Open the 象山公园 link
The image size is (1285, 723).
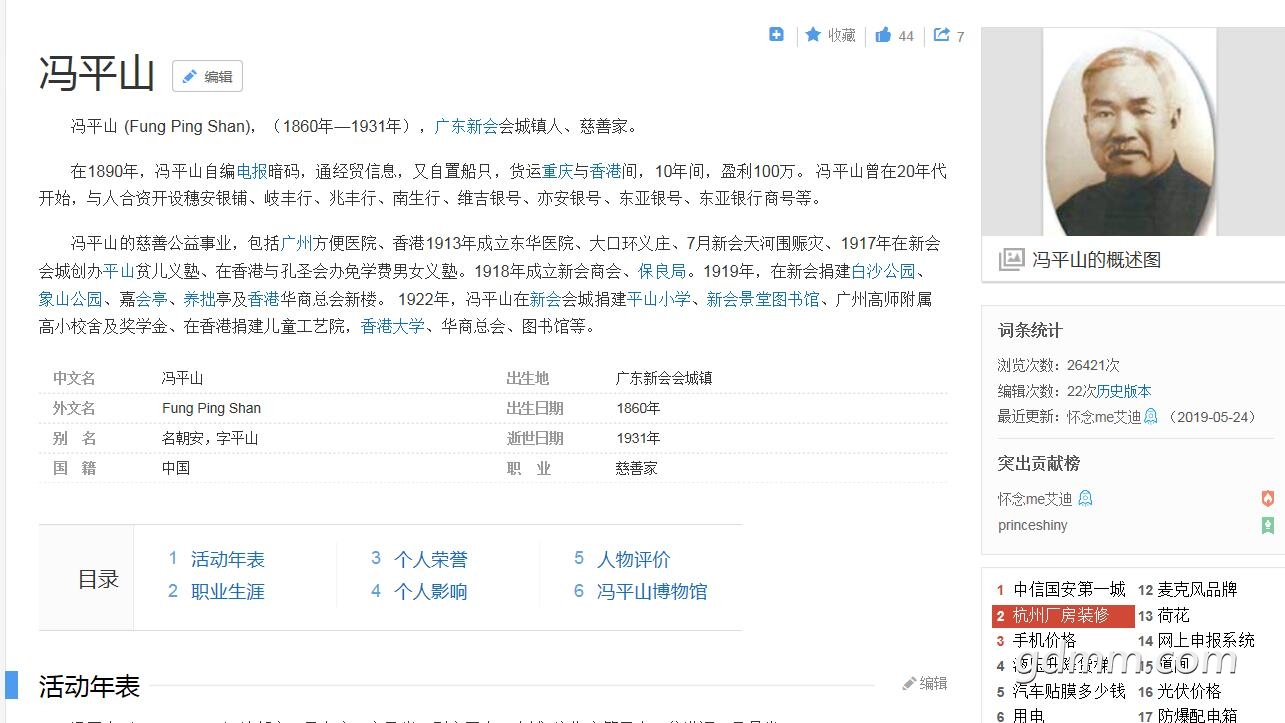(x=71, y=299)
